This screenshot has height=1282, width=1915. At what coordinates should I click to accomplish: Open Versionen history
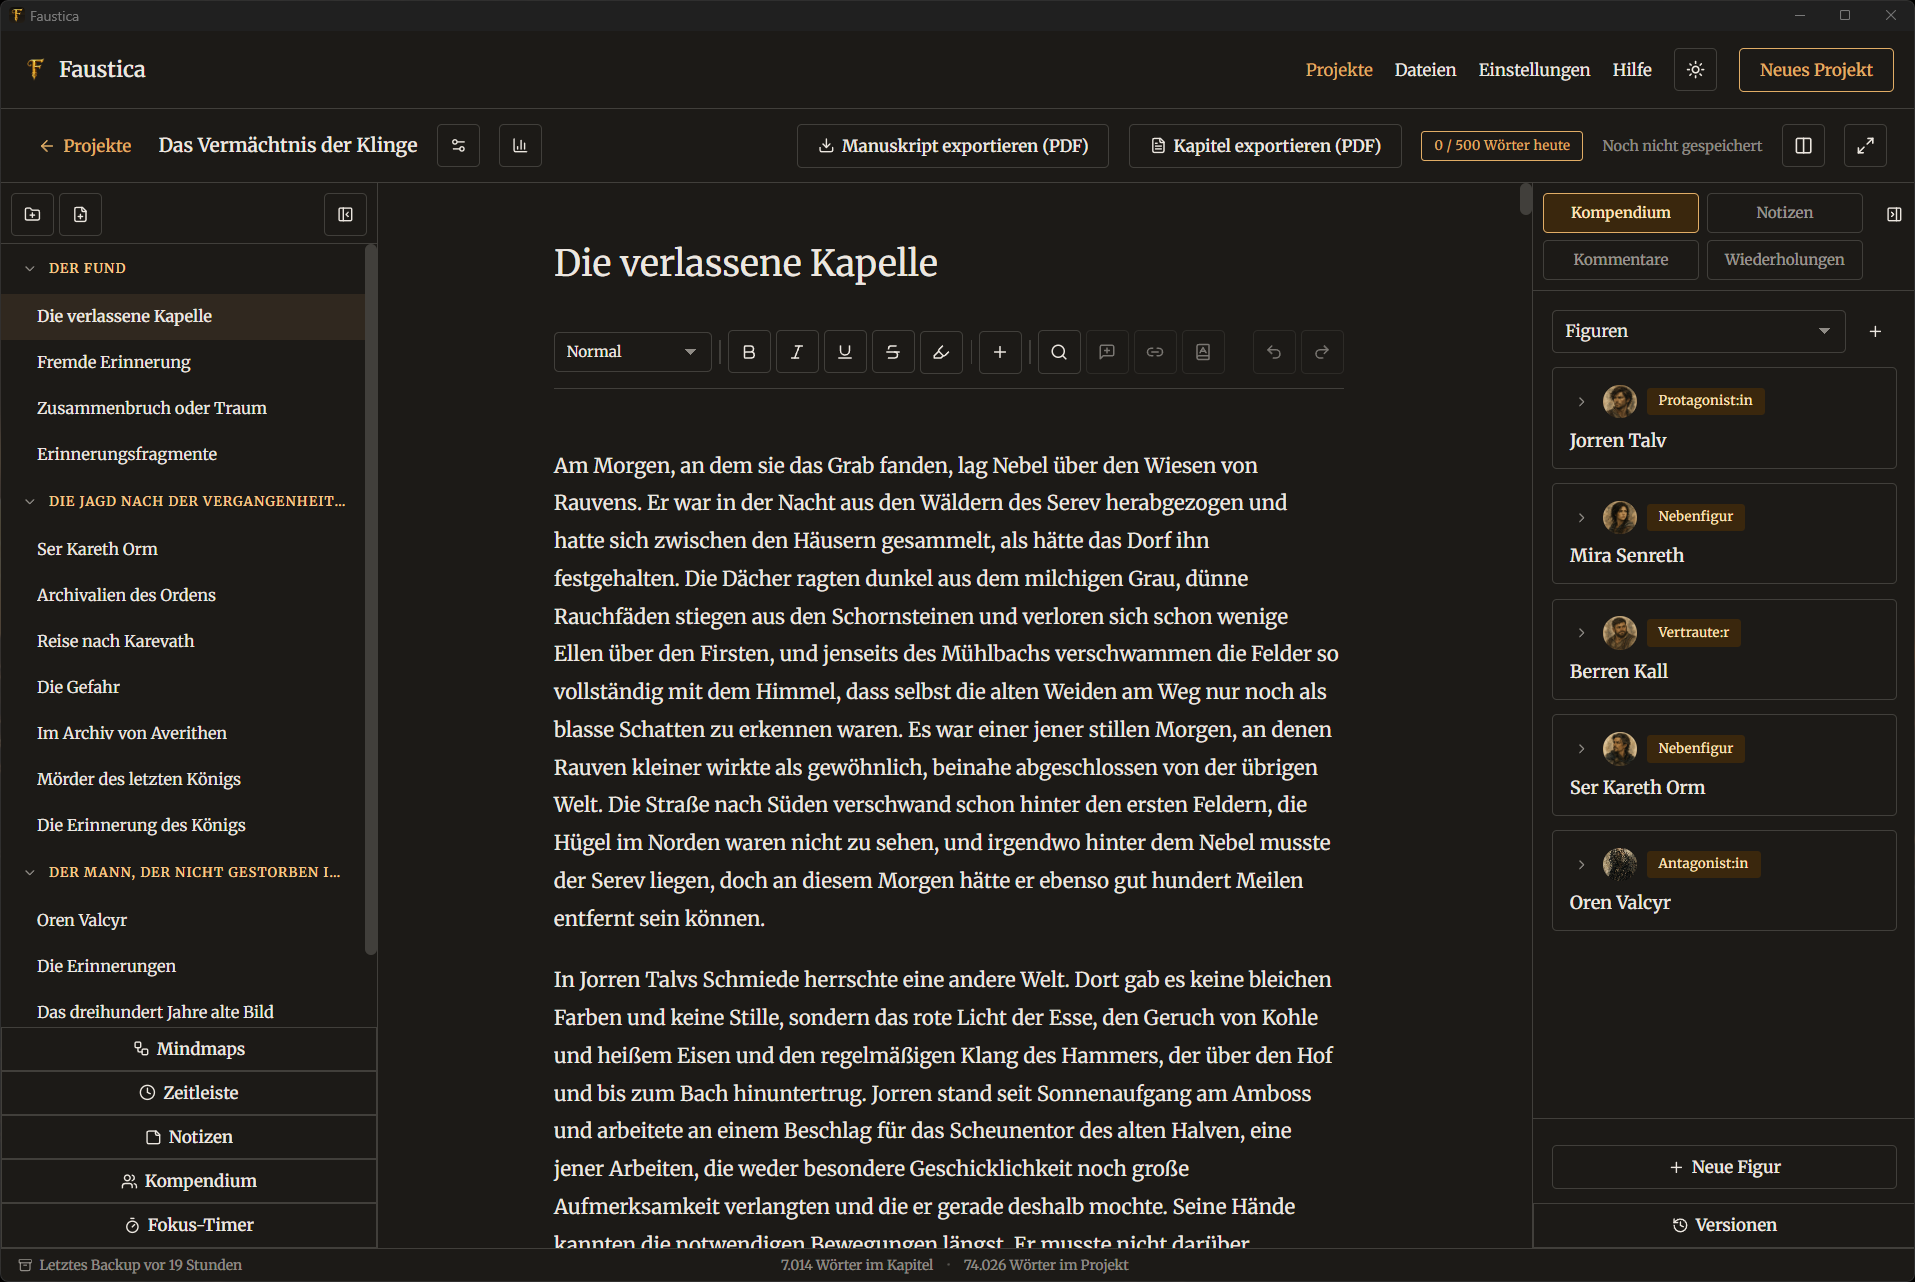pyautogui.click(x=1724, y=1225)
